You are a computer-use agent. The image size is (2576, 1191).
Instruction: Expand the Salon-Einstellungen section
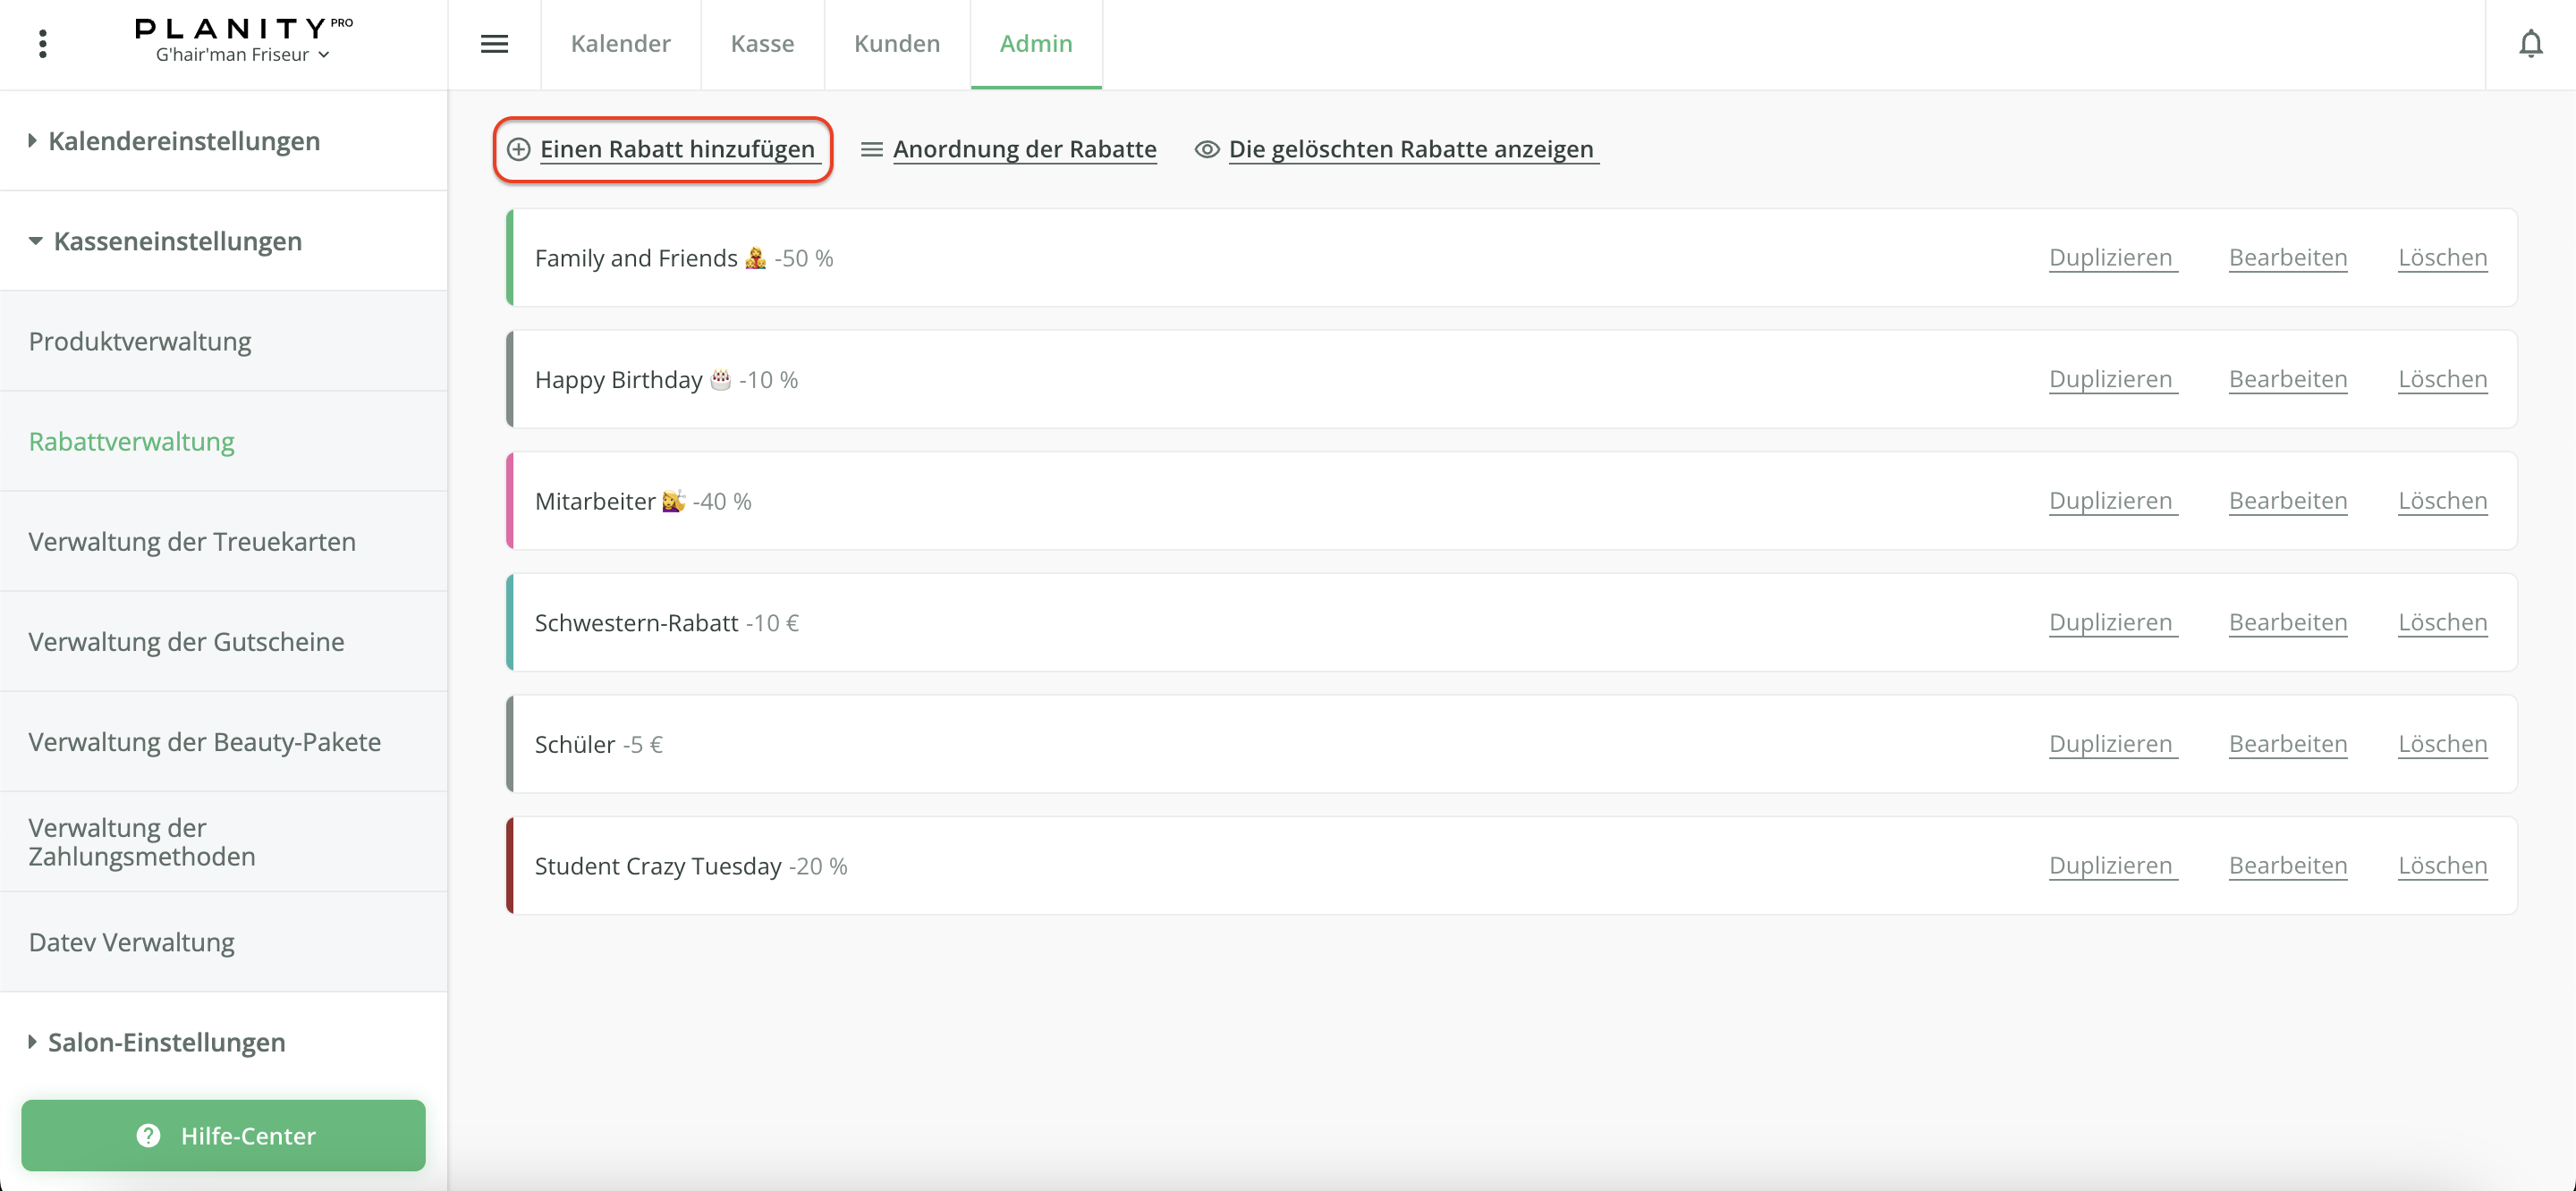(x=166, y=1042)
